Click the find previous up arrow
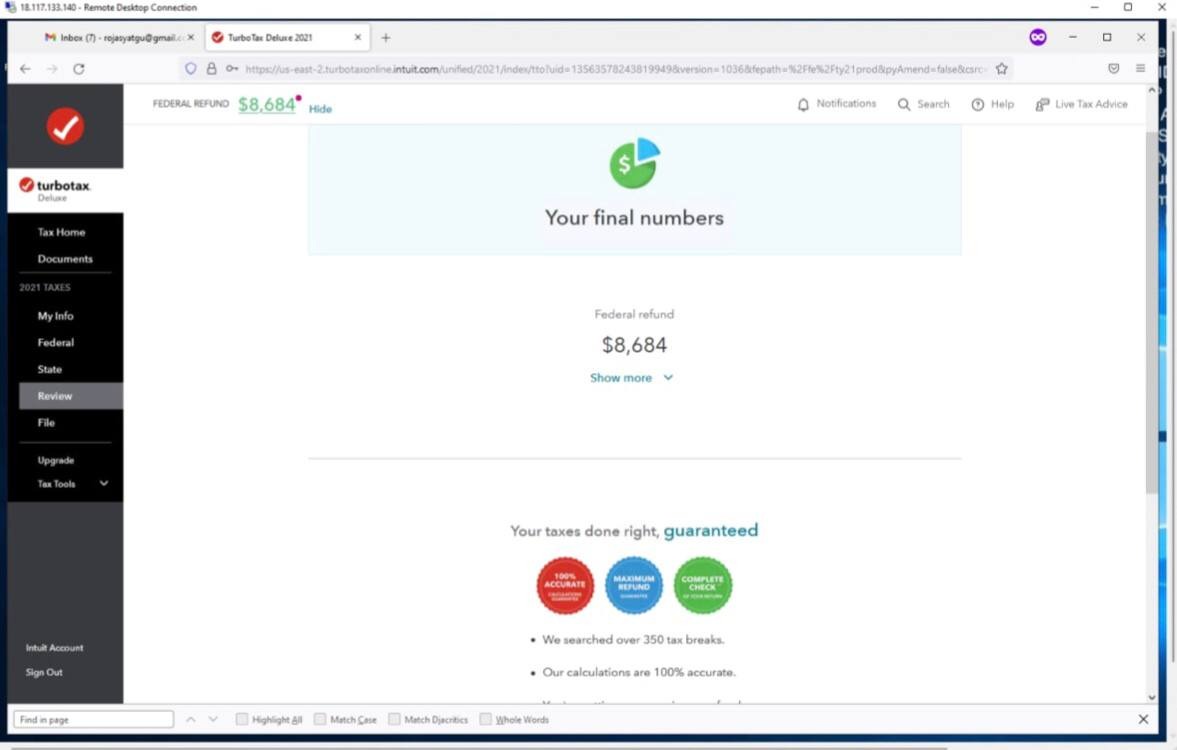This screenshot has width=1177, height=750. [191, 719]
